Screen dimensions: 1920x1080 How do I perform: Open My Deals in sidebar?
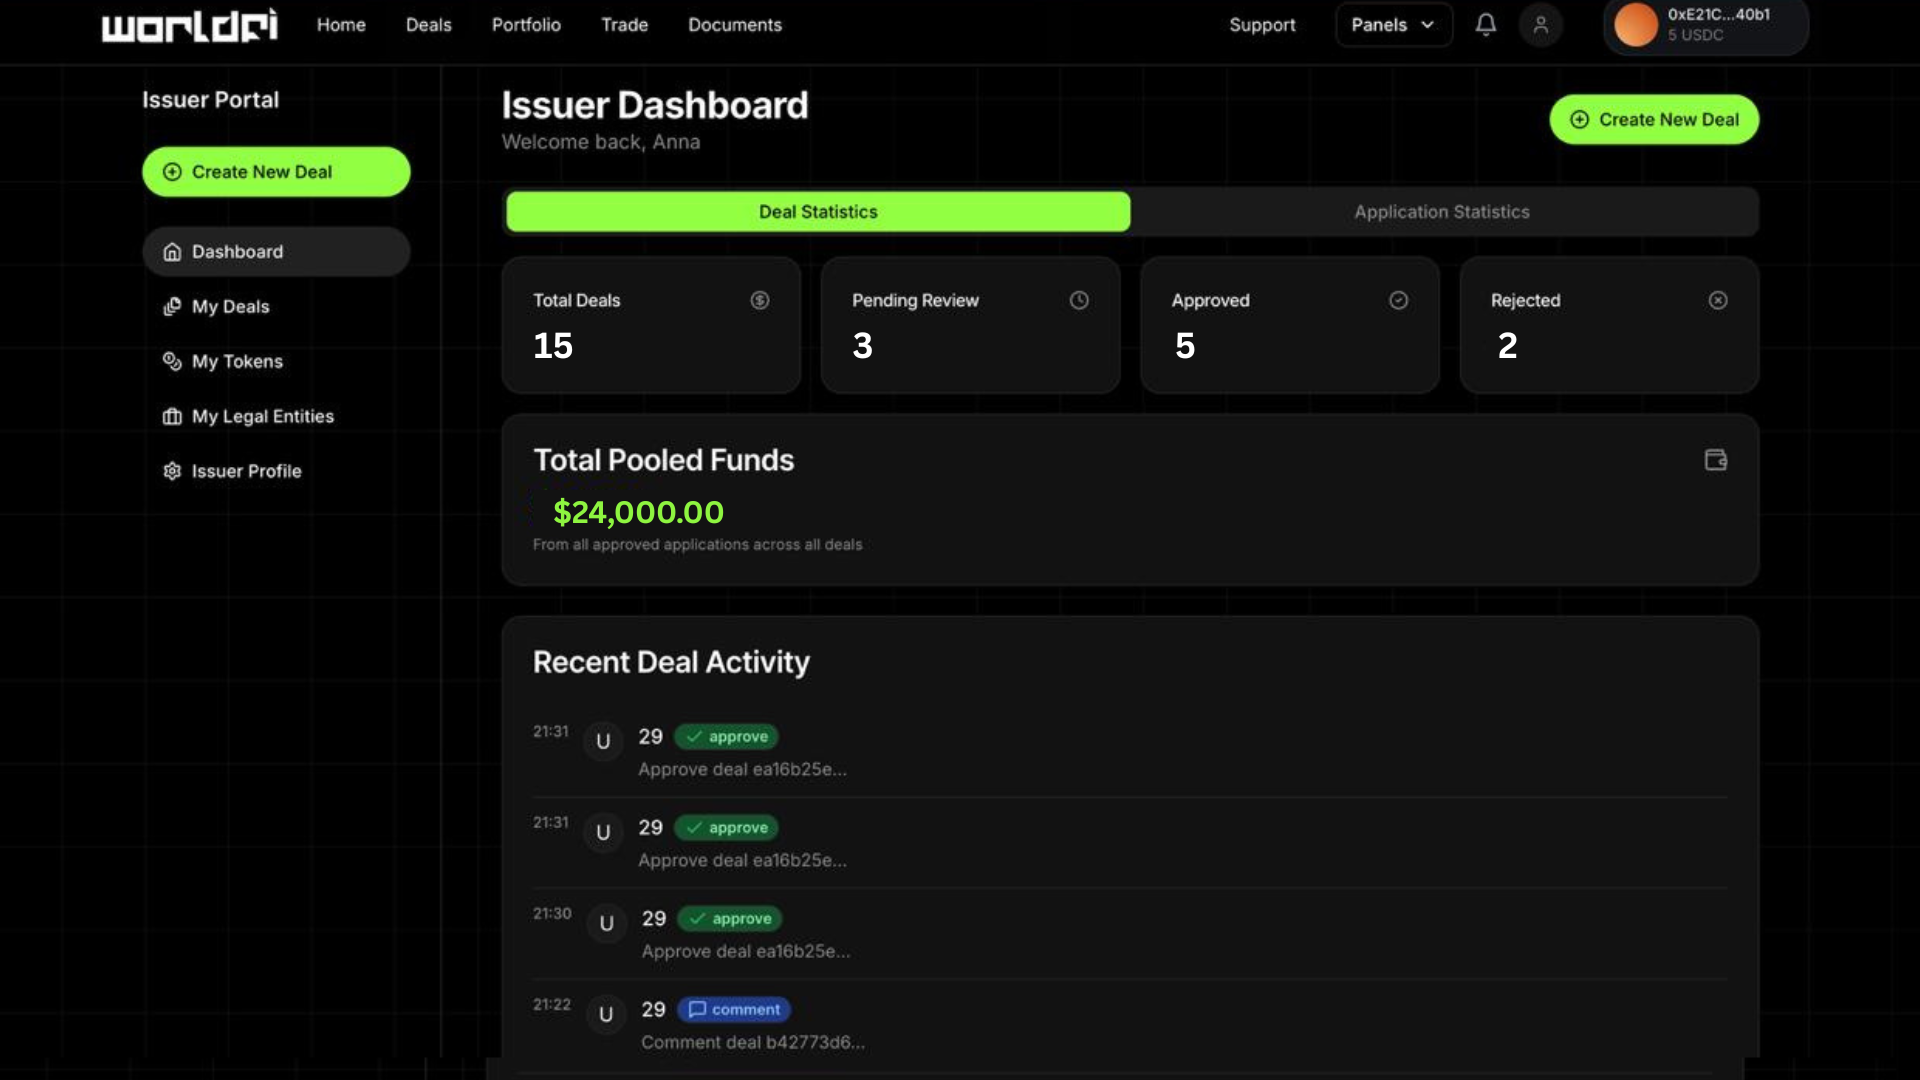[230, 307]
